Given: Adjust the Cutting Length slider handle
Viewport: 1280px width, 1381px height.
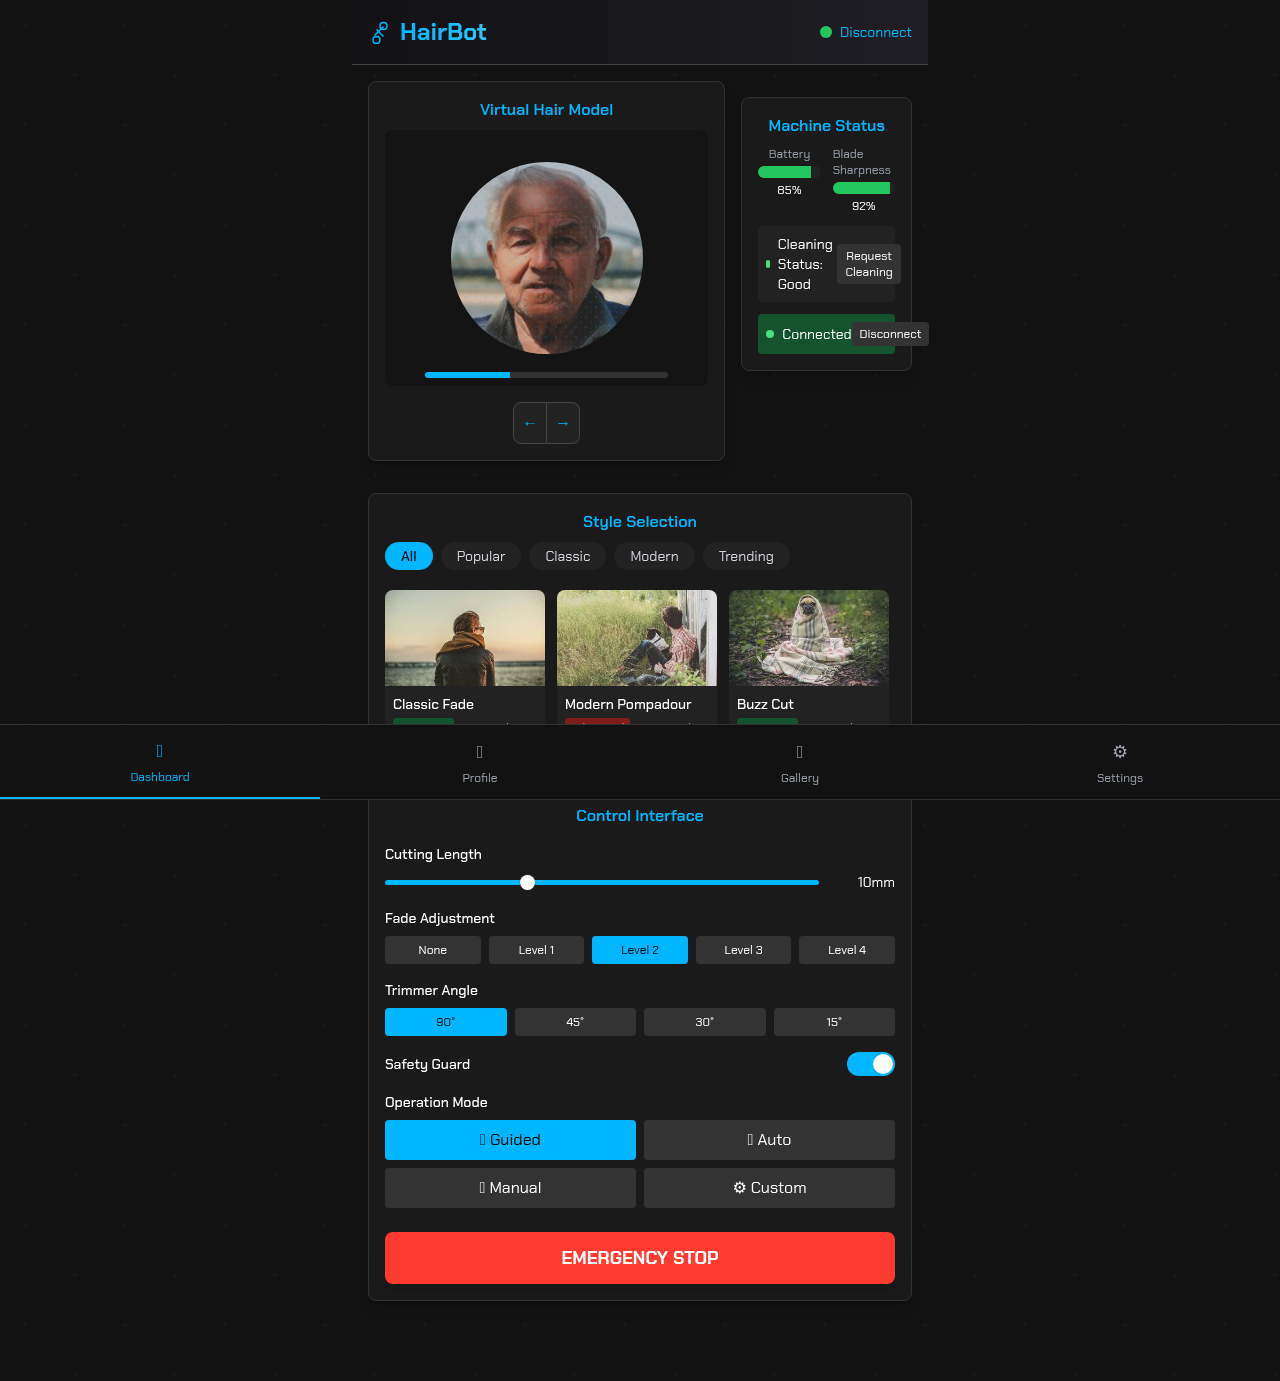Looking at the screenshot, I should click(527, 882).
